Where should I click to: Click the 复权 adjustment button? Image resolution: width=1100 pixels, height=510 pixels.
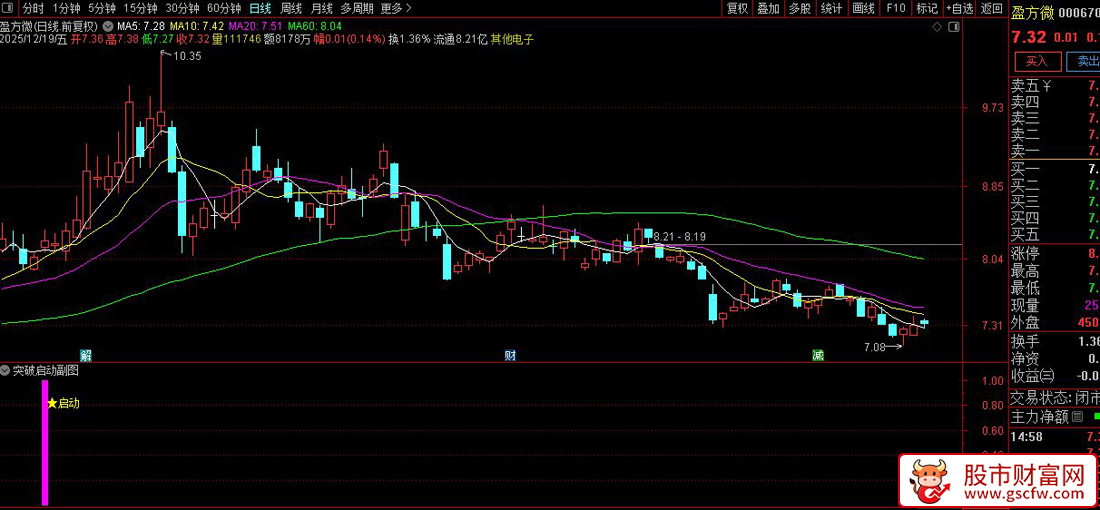pos(737,8)
